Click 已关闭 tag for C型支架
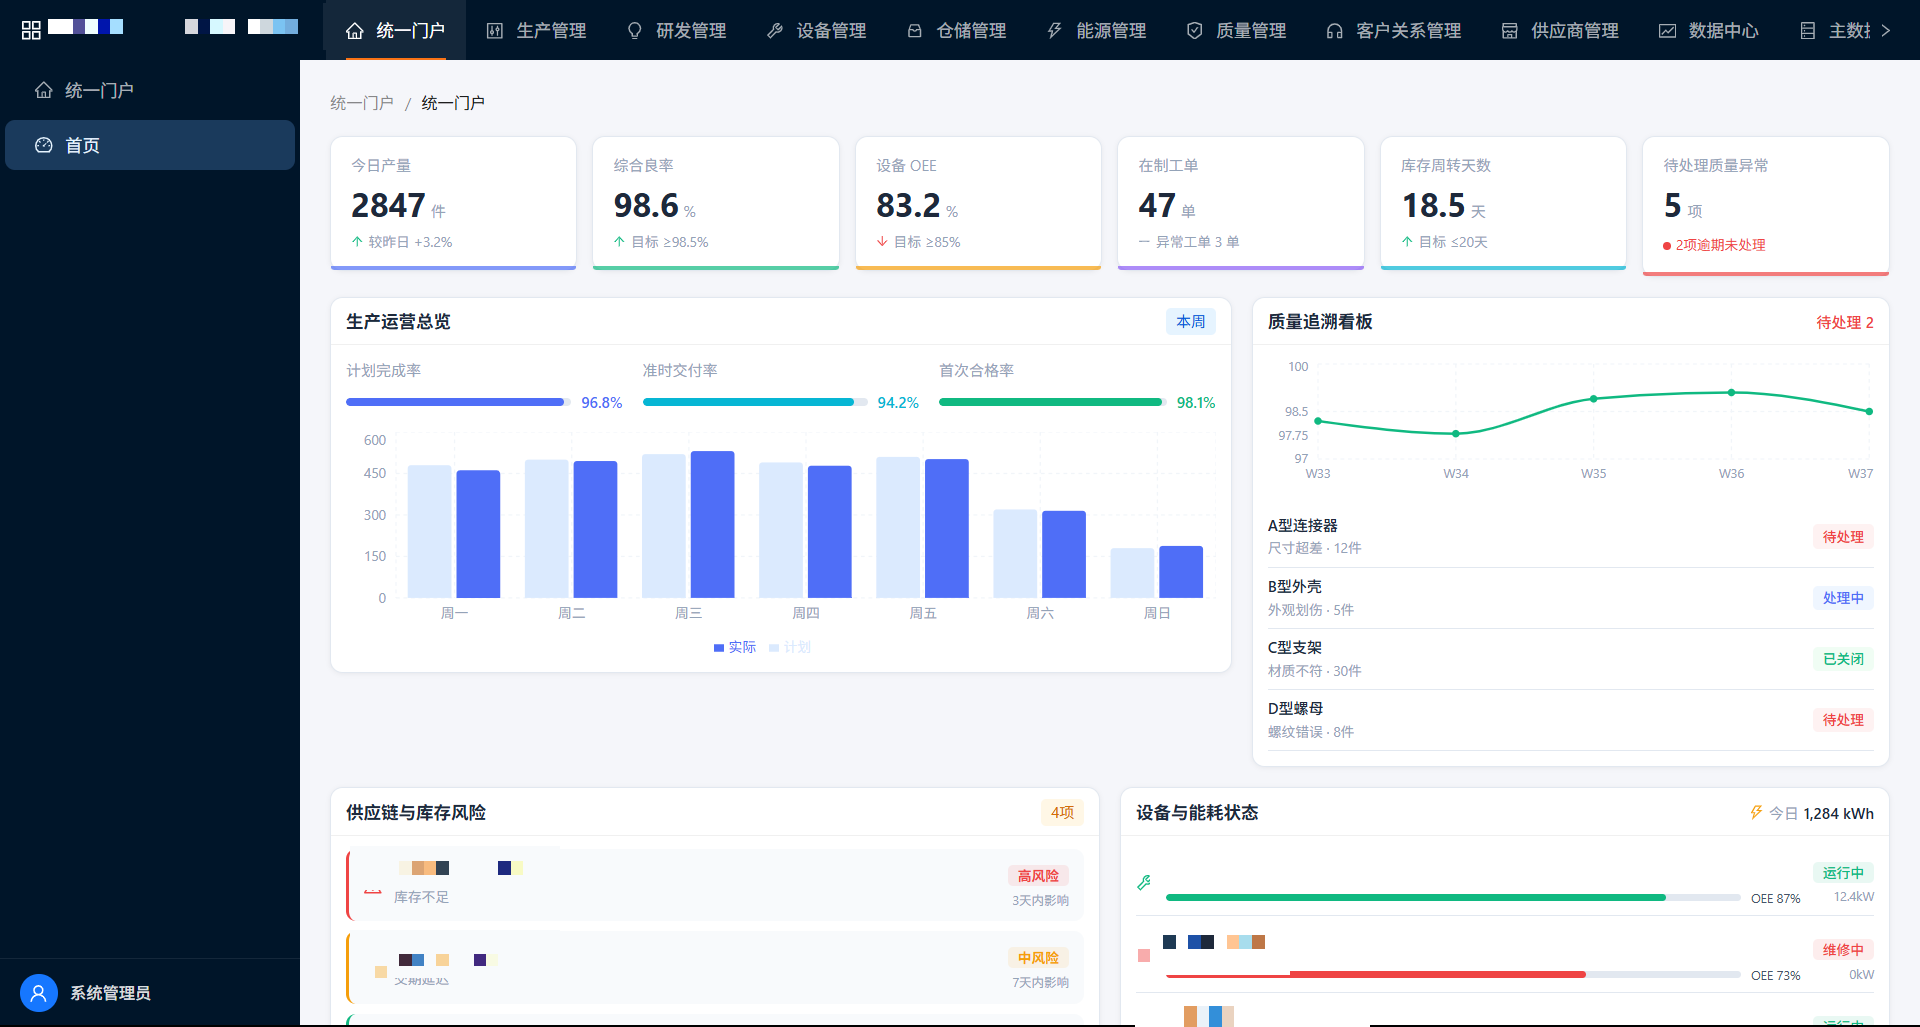The height and width of the screenshot is (1027, 1920). tap(1843, 659)
